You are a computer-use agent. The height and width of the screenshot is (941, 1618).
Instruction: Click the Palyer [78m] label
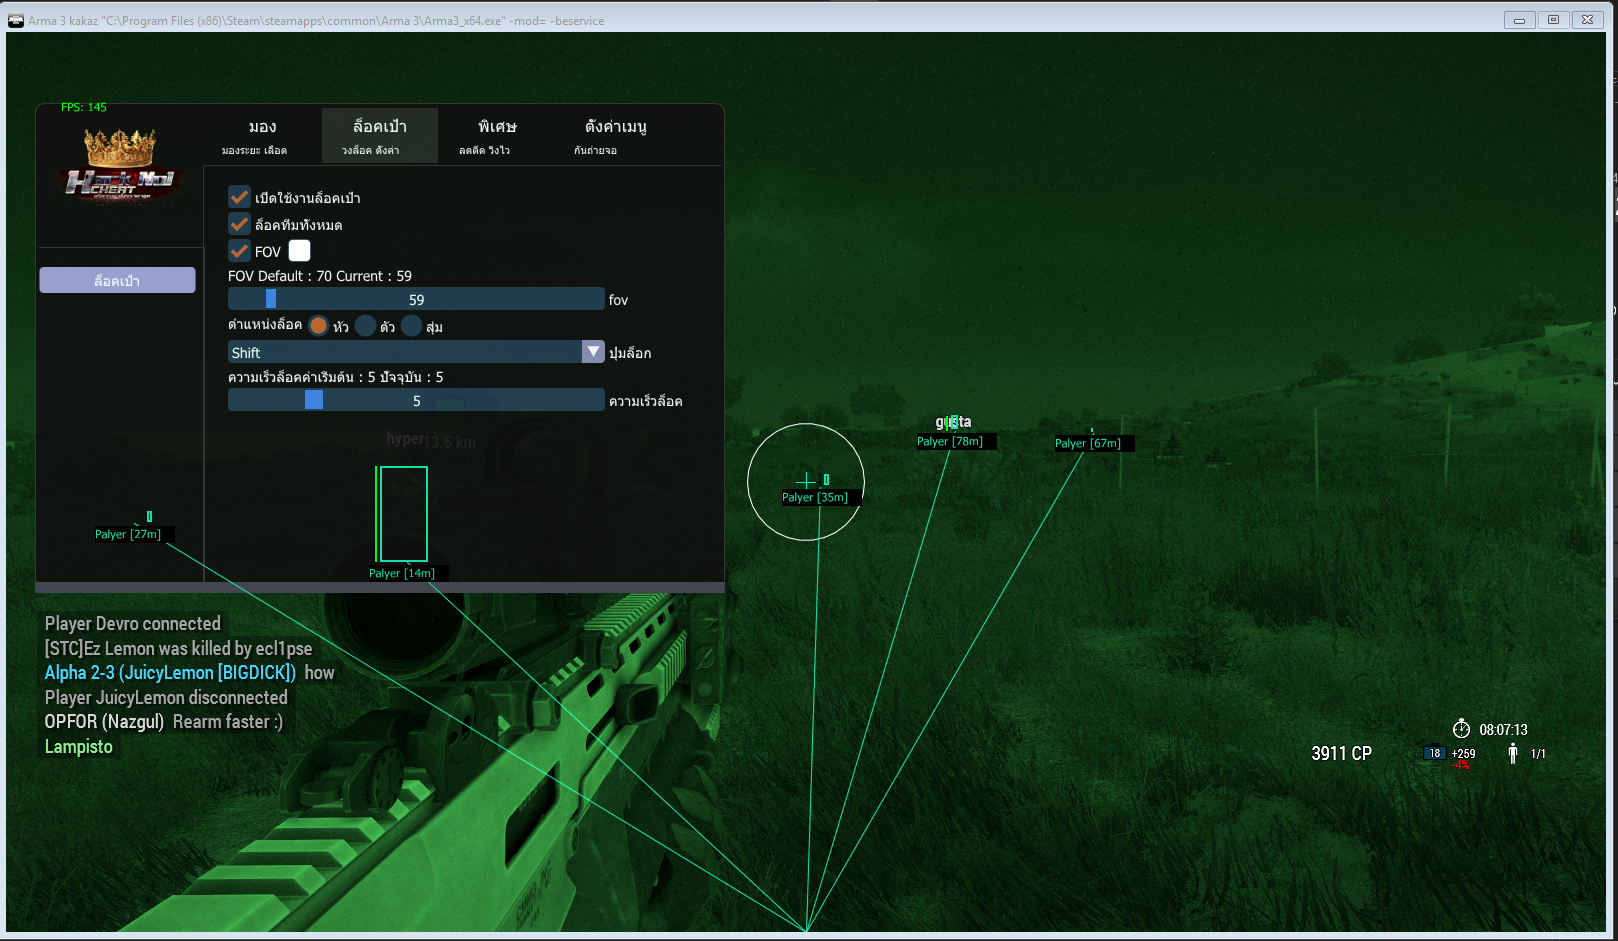pyautogui.click(x=950, y=441)
